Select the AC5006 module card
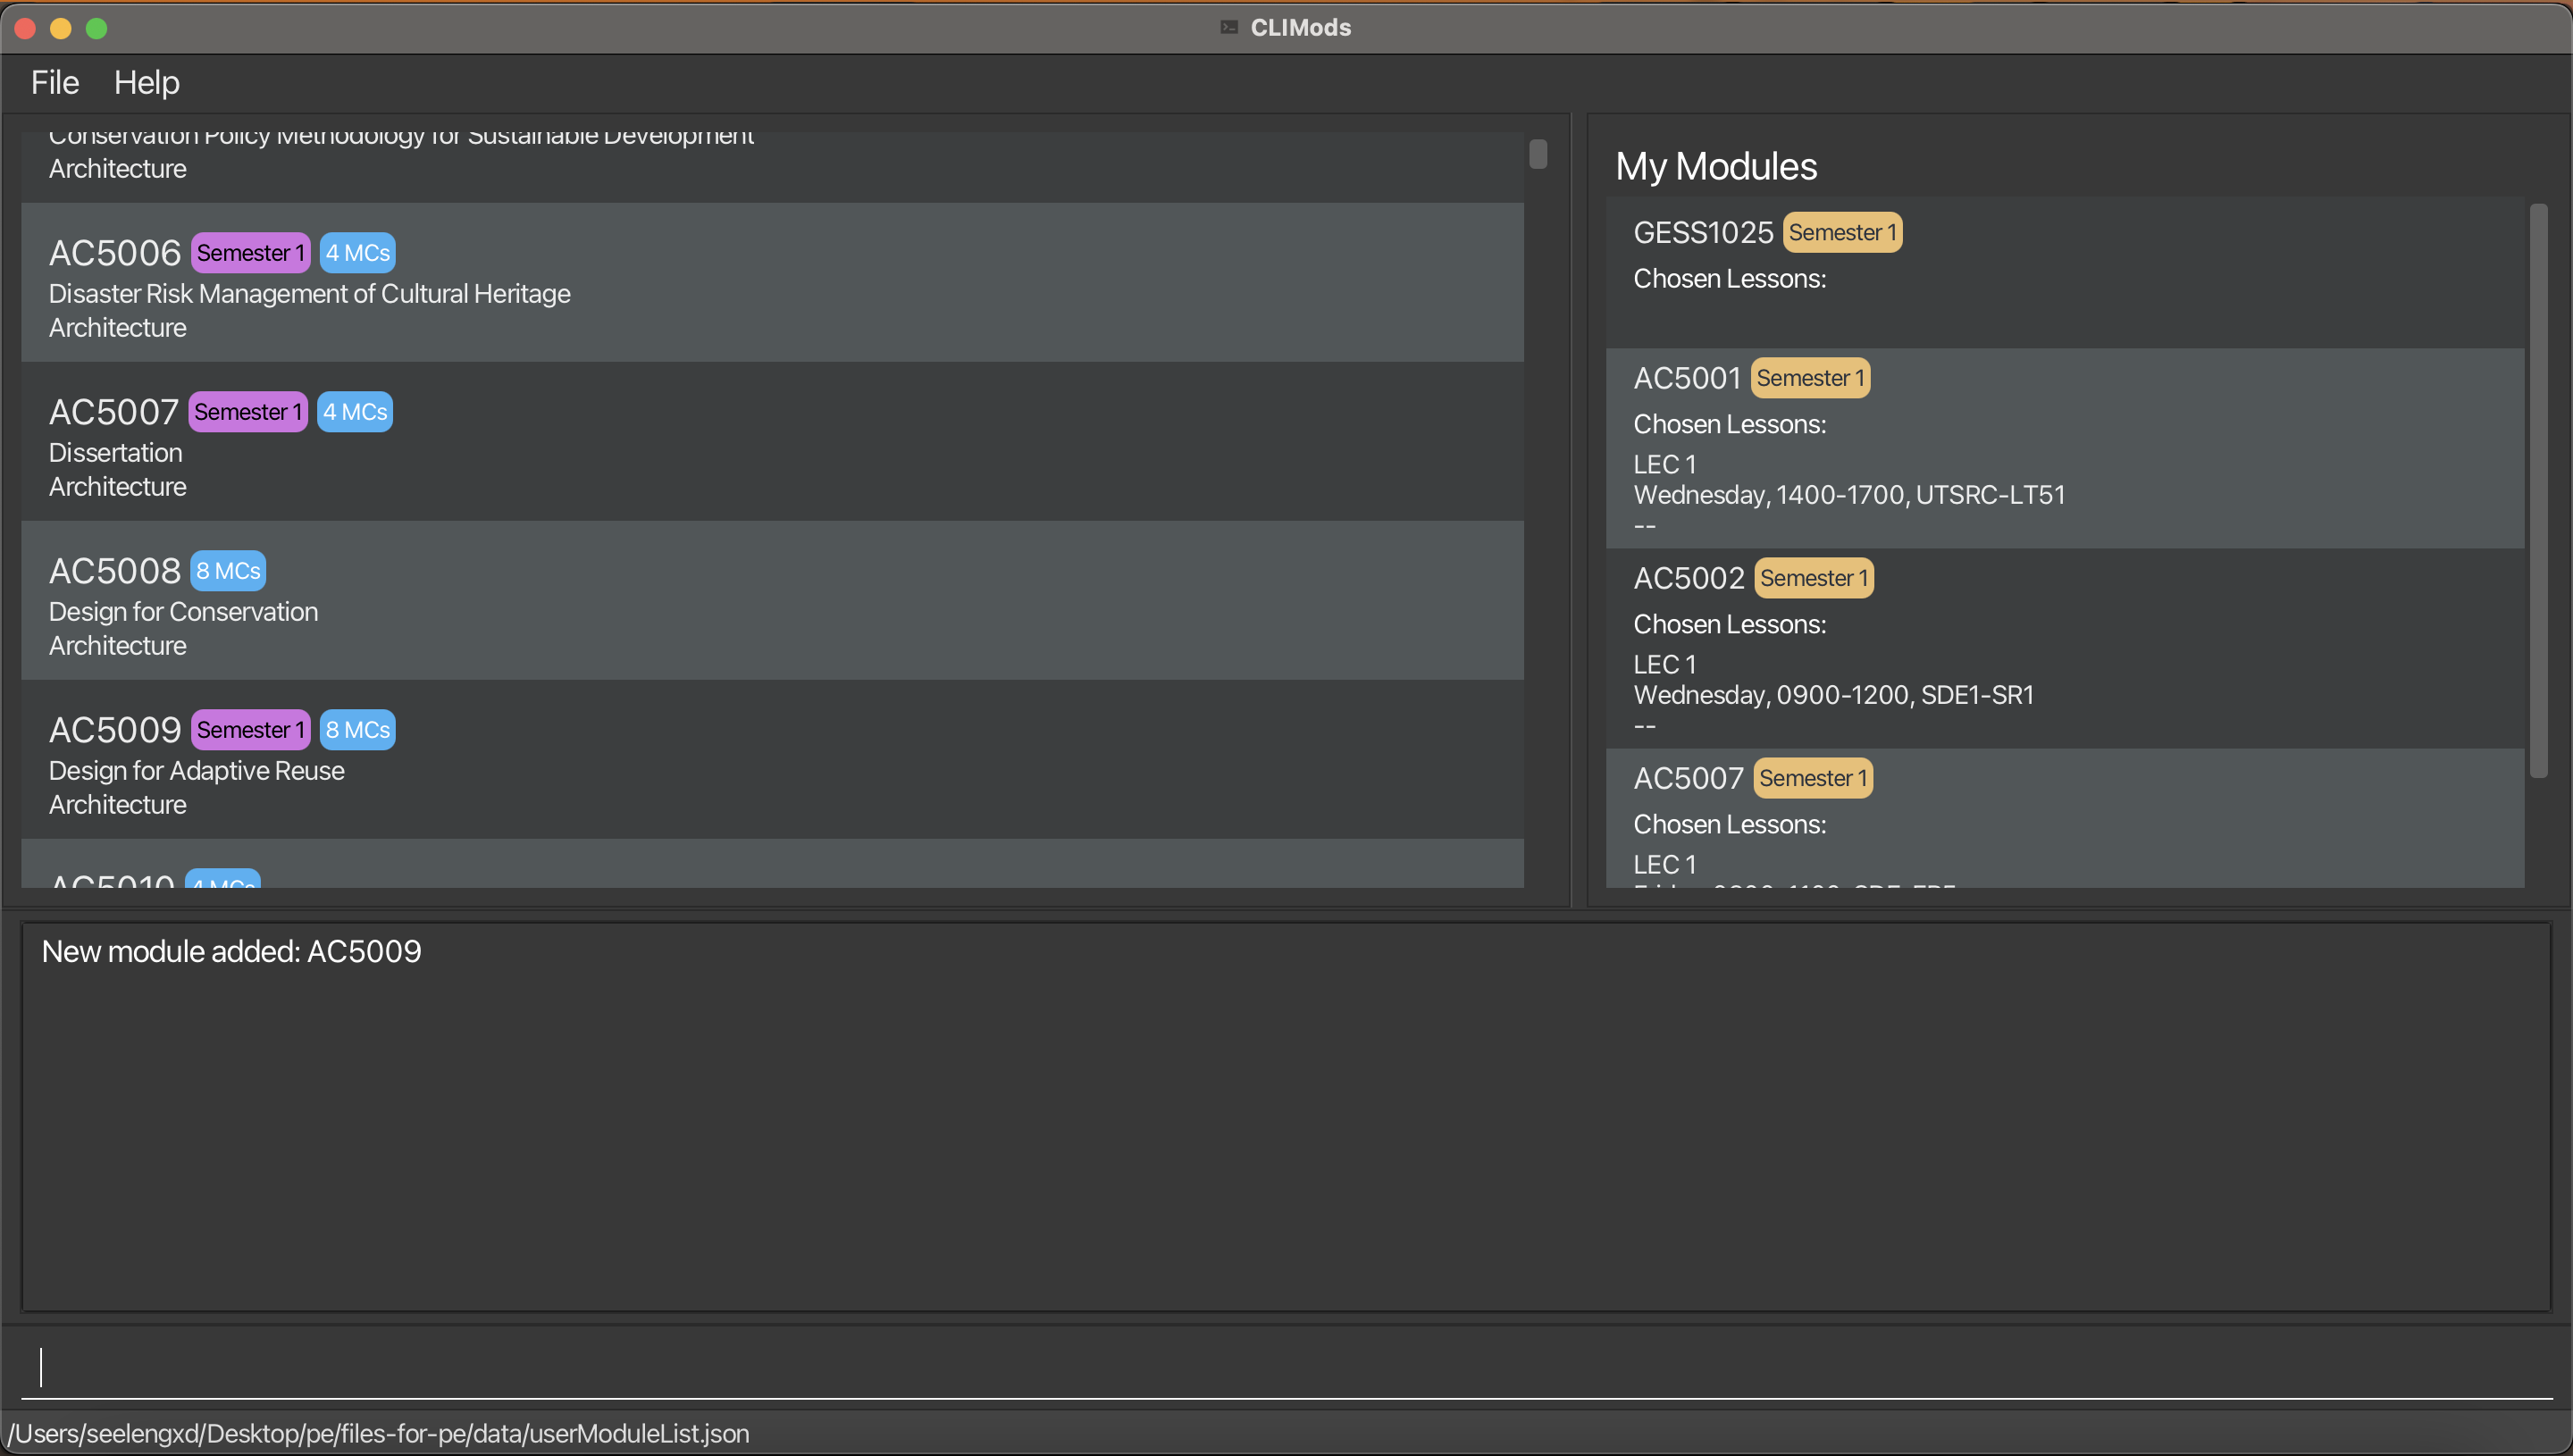 pos(770,283)
